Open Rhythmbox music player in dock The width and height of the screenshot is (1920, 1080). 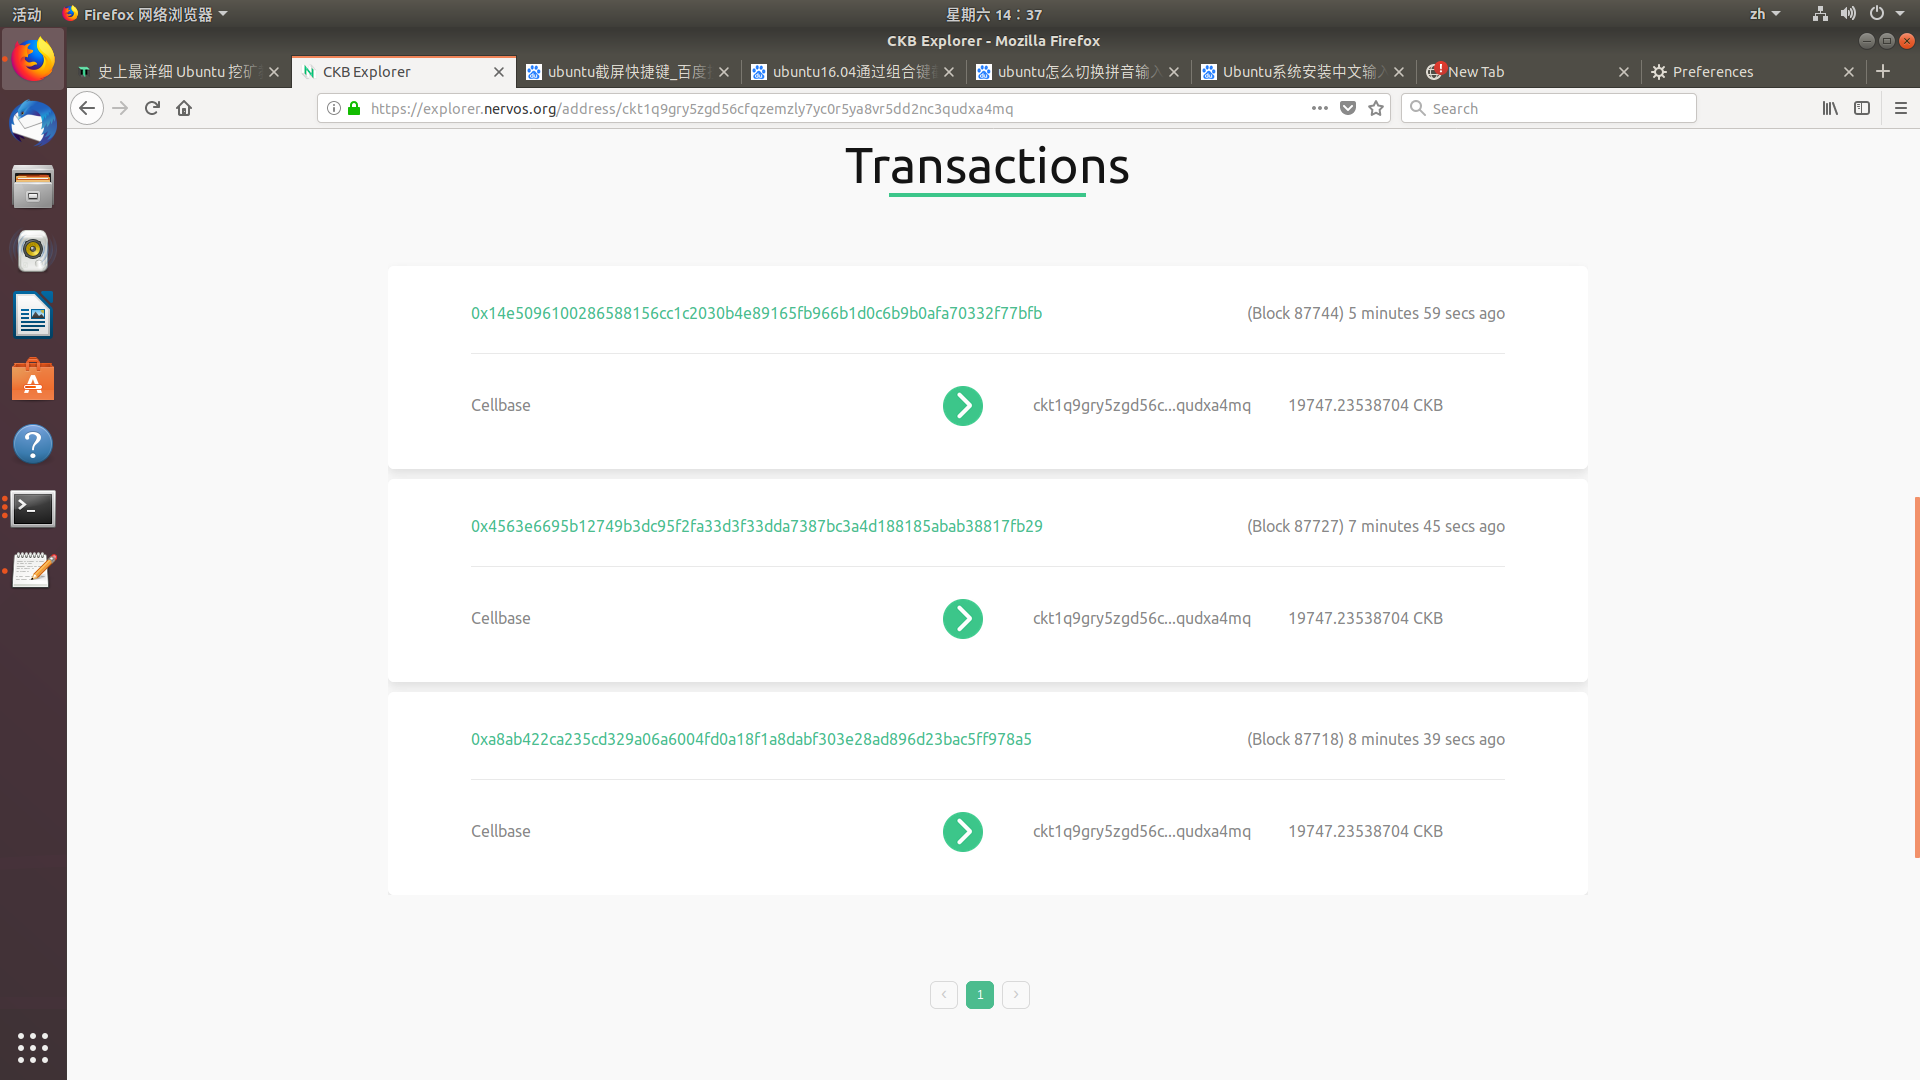33,252
